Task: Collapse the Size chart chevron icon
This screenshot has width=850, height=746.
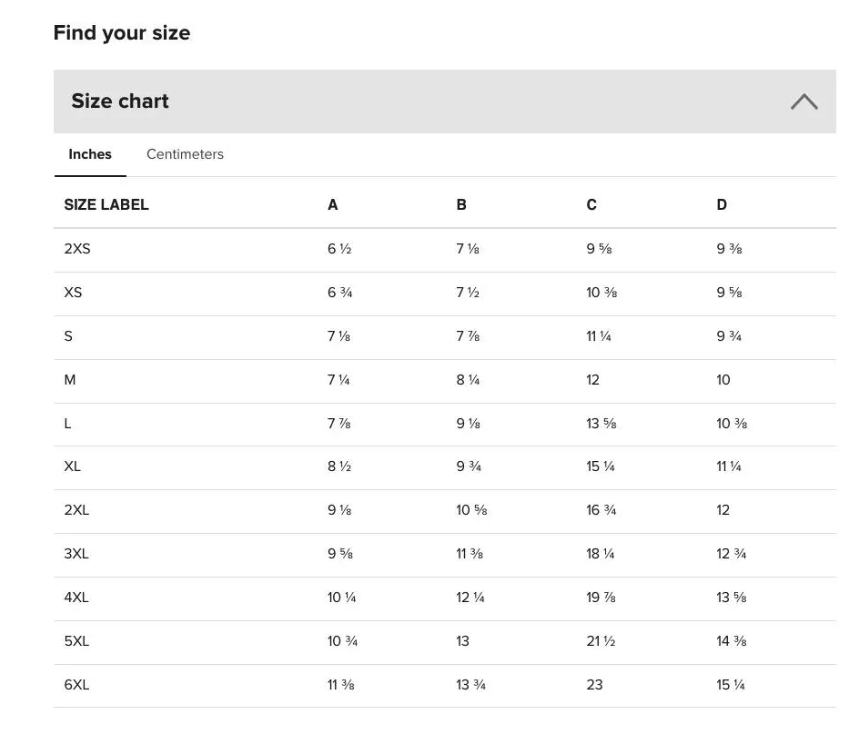Action: click(x=803, y=102)
